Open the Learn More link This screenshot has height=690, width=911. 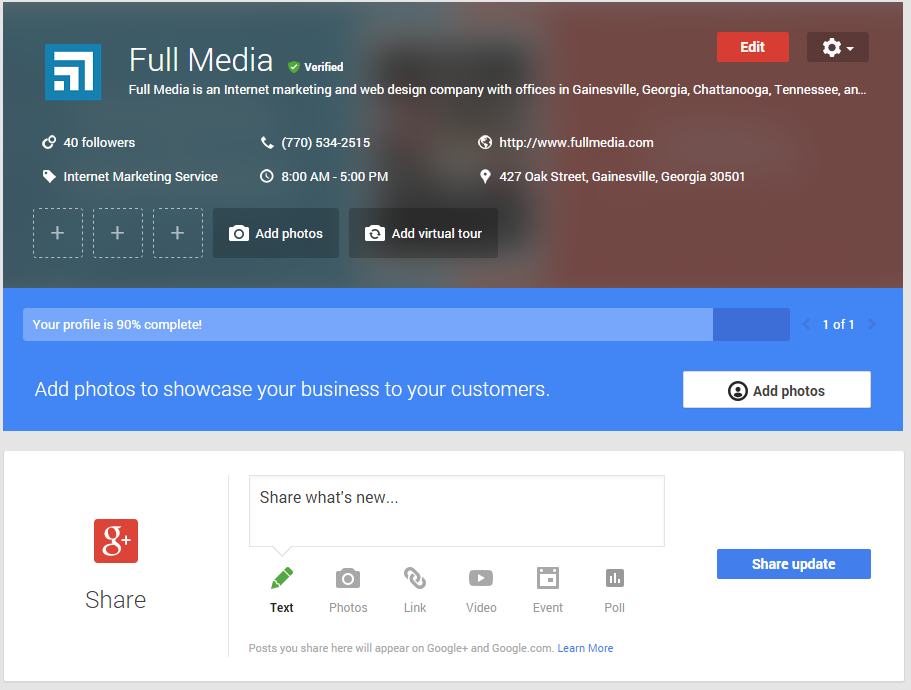585,648
